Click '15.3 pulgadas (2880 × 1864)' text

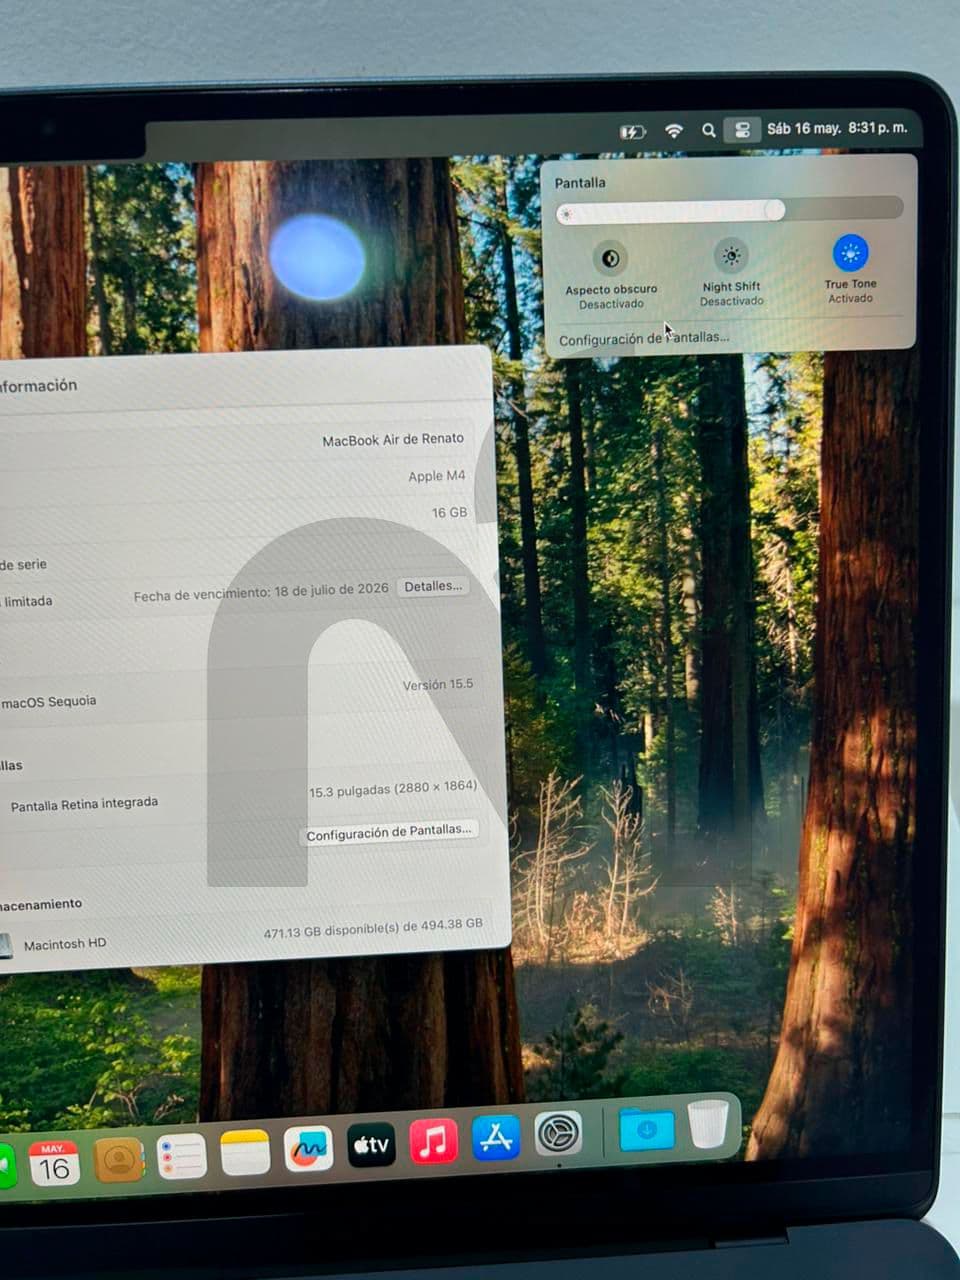click(x=393, y=789)
